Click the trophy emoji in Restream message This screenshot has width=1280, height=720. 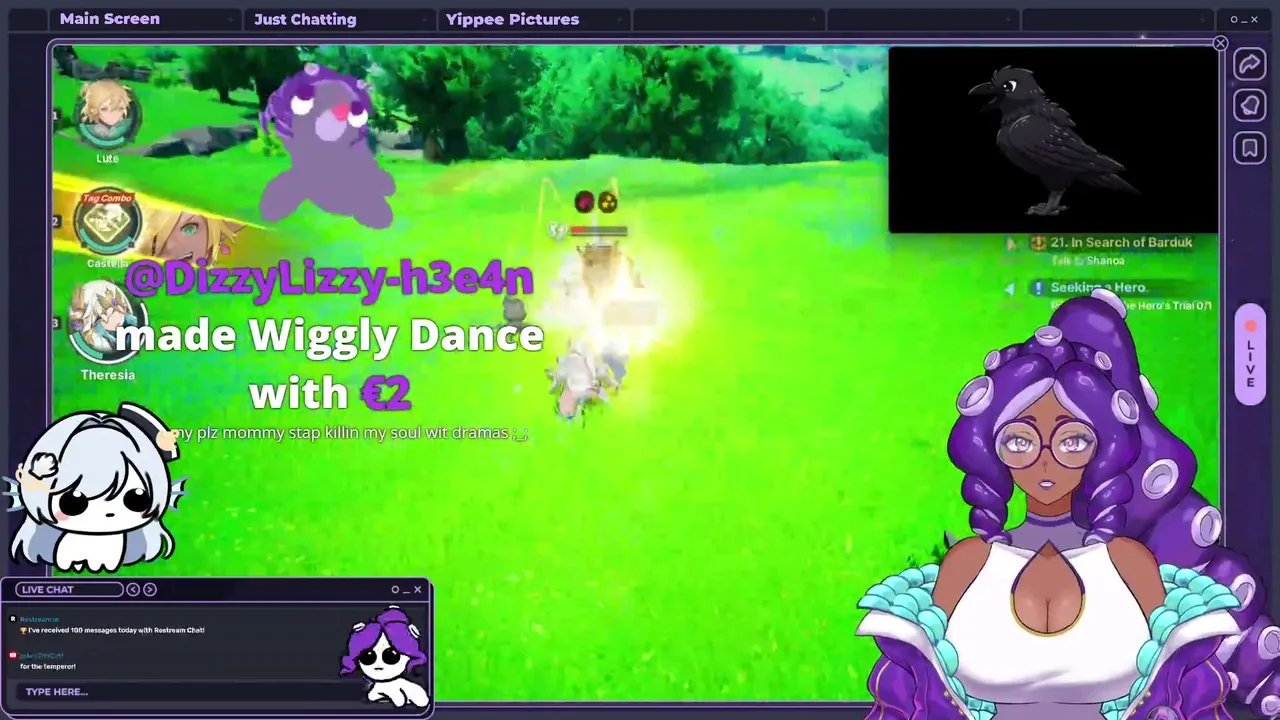pyautogui.click(x=23, y=630)
